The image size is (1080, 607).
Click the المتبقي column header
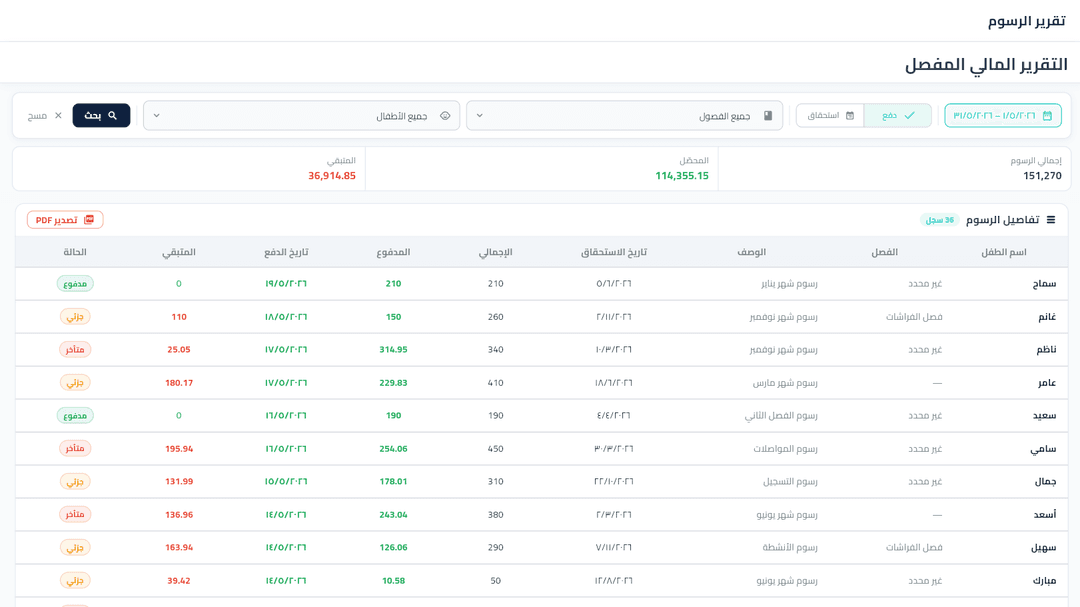point(178,252)
